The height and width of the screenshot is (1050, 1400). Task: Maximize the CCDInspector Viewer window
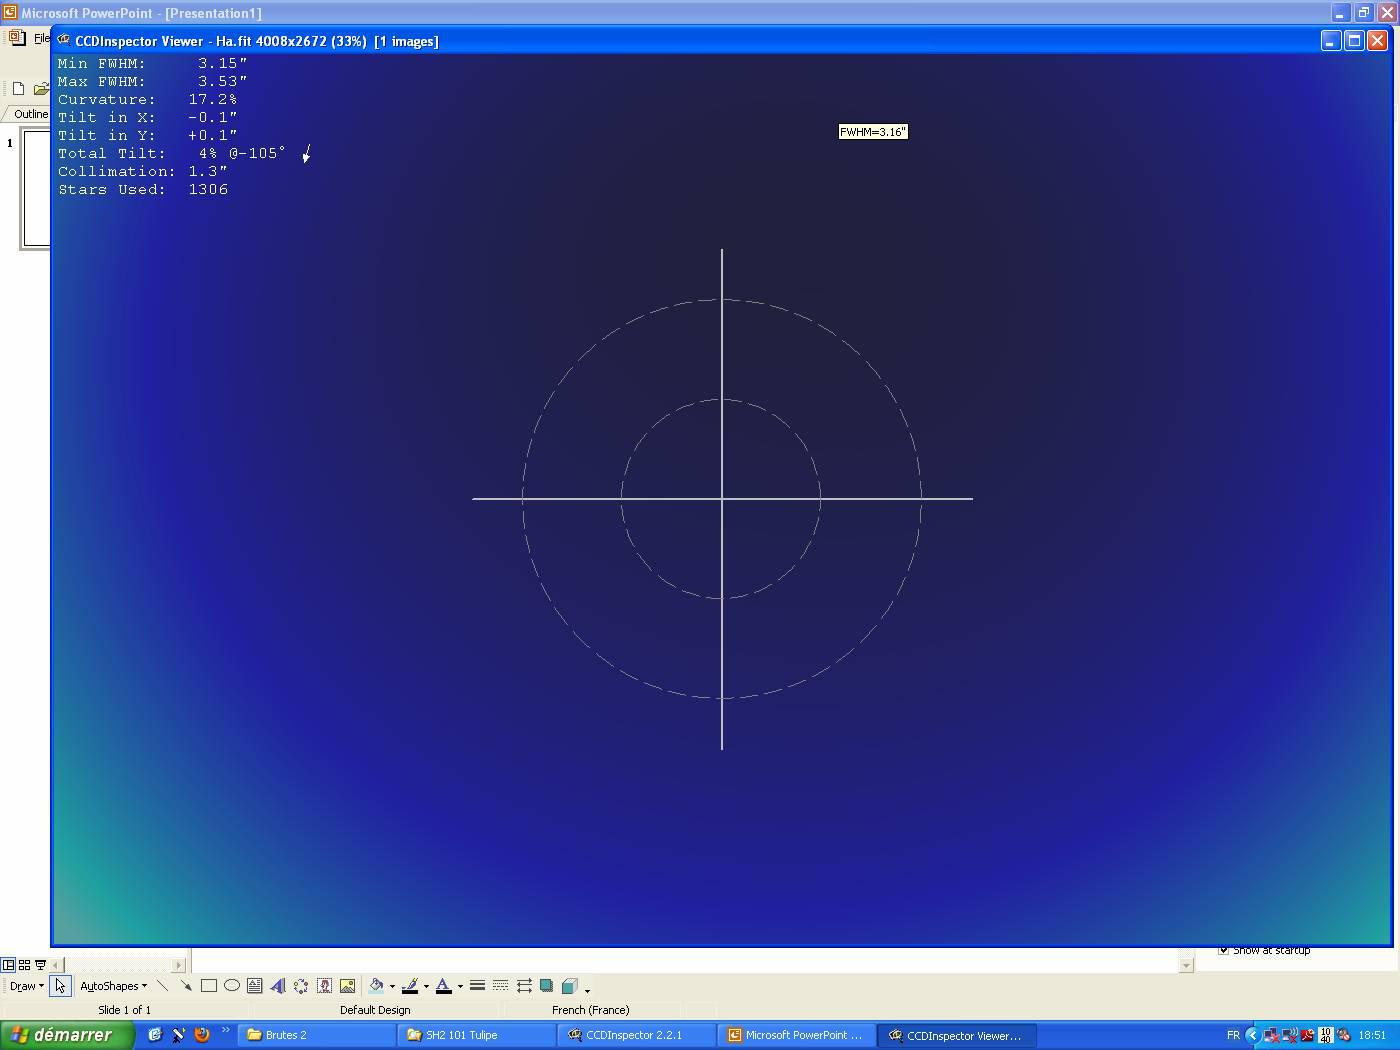click(x=1354, y=40)
